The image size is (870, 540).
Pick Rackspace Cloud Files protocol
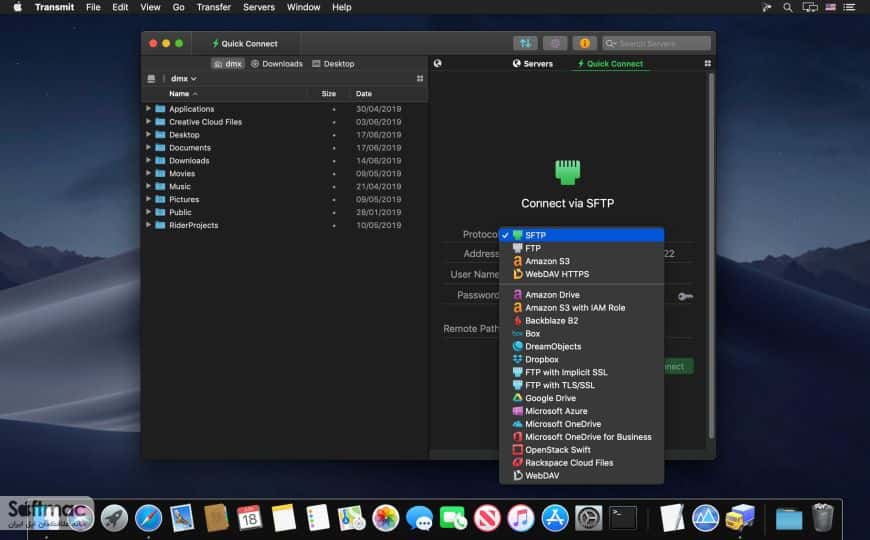pos(581,463)
